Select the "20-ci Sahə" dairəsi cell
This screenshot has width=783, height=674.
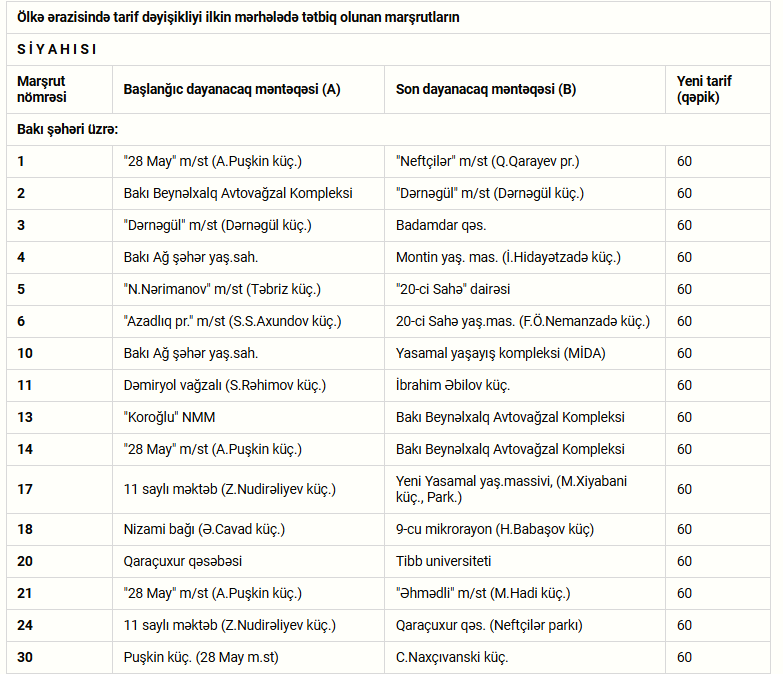click(525, 290)
